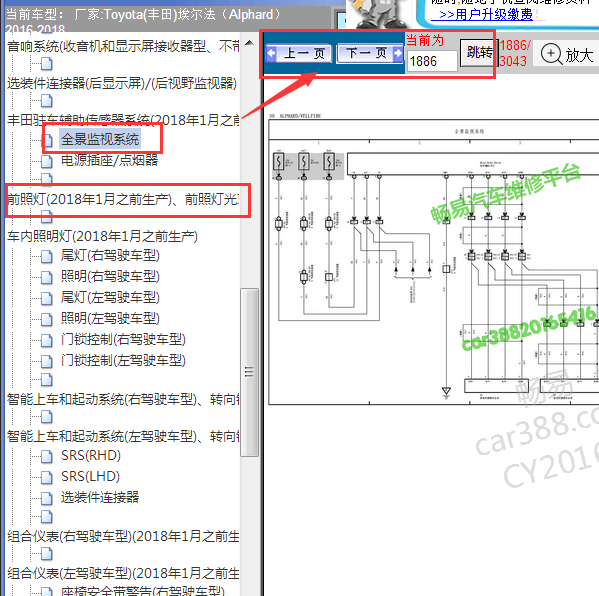Open 门锁控制(左驾驶车型) document
Viewport: 599px width, 596px height.
point(123,360)
